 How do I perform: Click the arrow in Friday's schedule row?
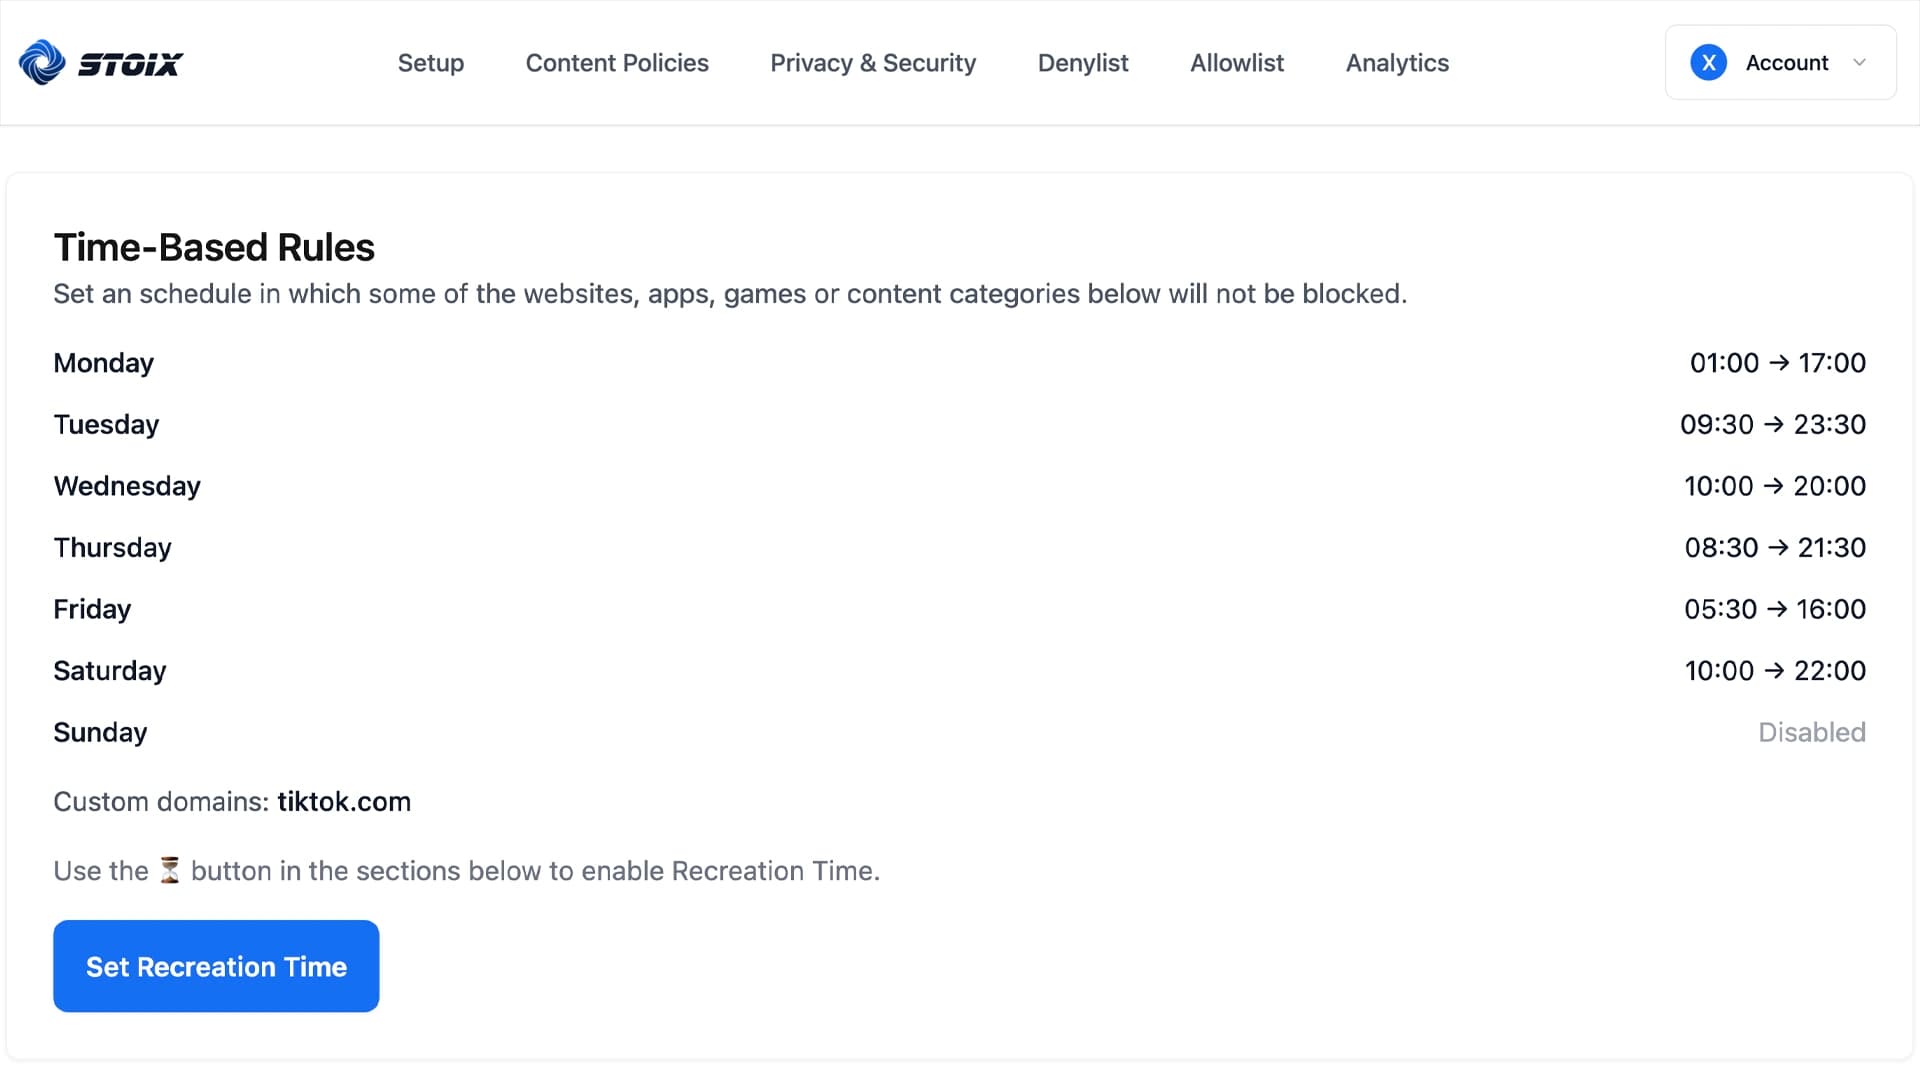(1778, 608)
